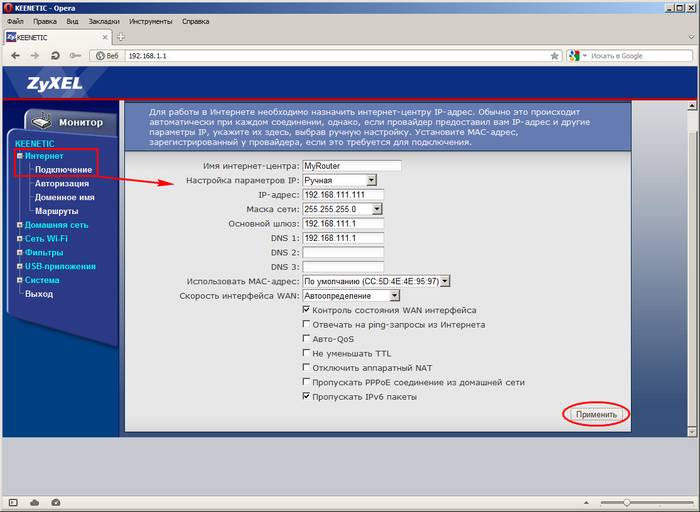
Task: Expand the Домашняя сеть tree section
Action: point(19,225)
